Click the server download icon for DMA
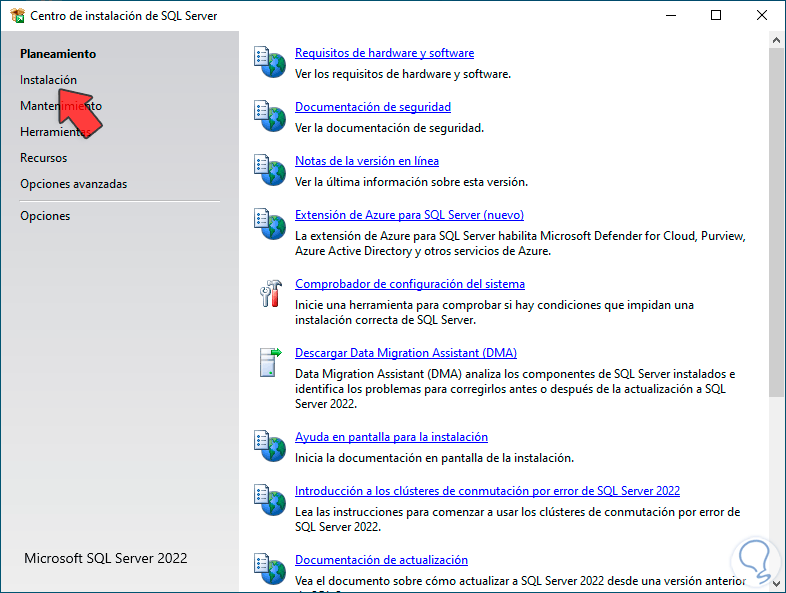The width and height of the screenshot is (786, 593). pyautogui.click(x=271, y=362)
